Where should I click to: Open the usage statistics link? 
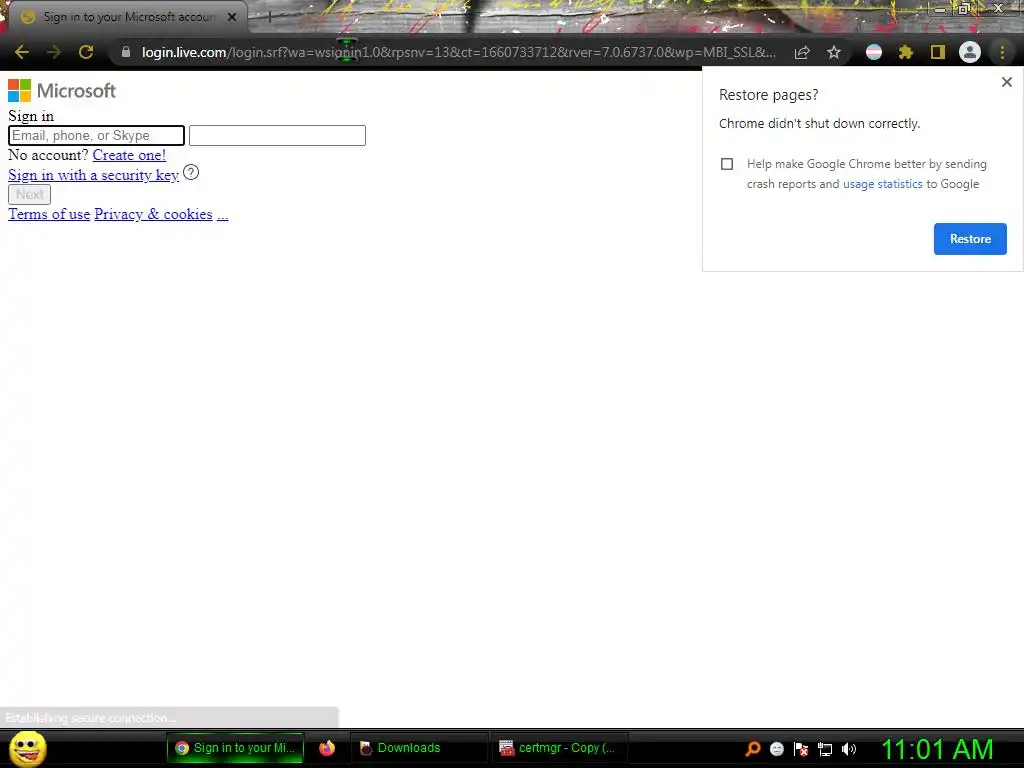tap(882, 184)
